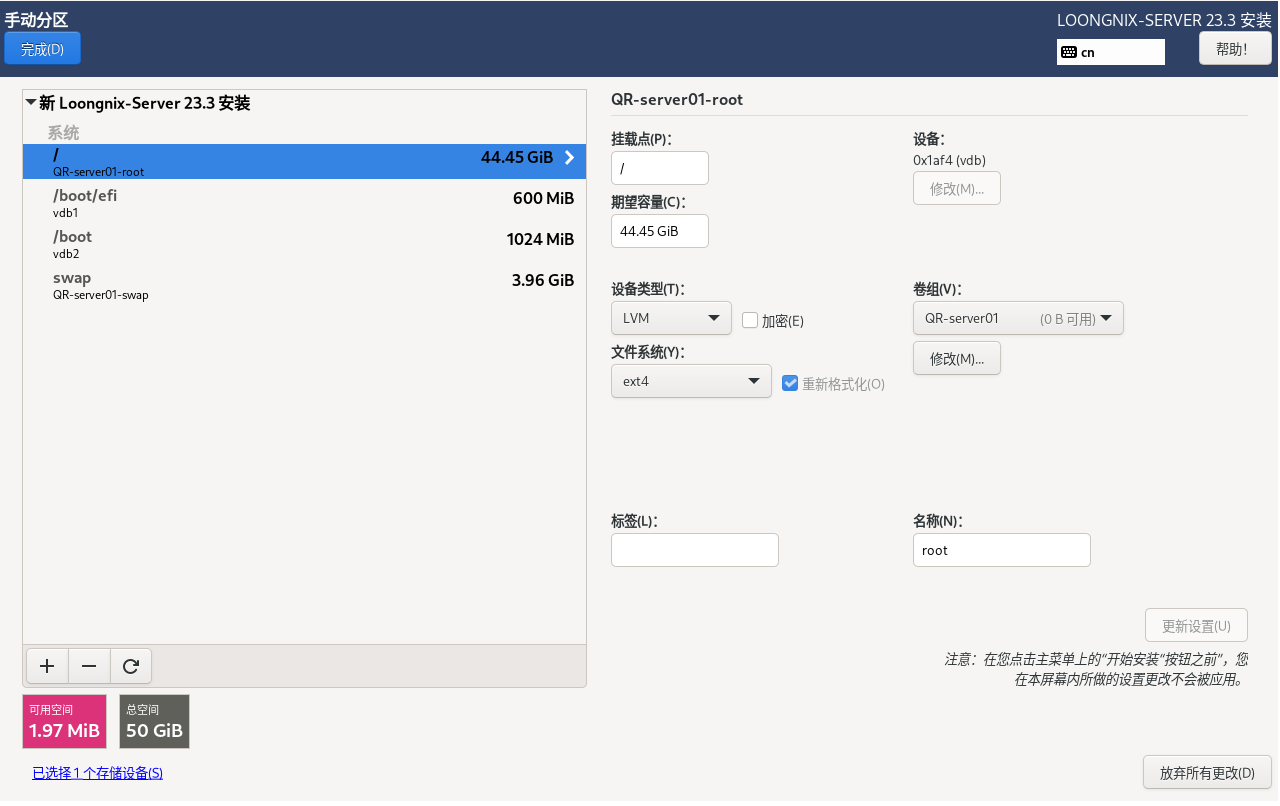Click the remove mount point minus icon
The width and height of the screenshot is (1280, 806).
[x=89, y=666]
